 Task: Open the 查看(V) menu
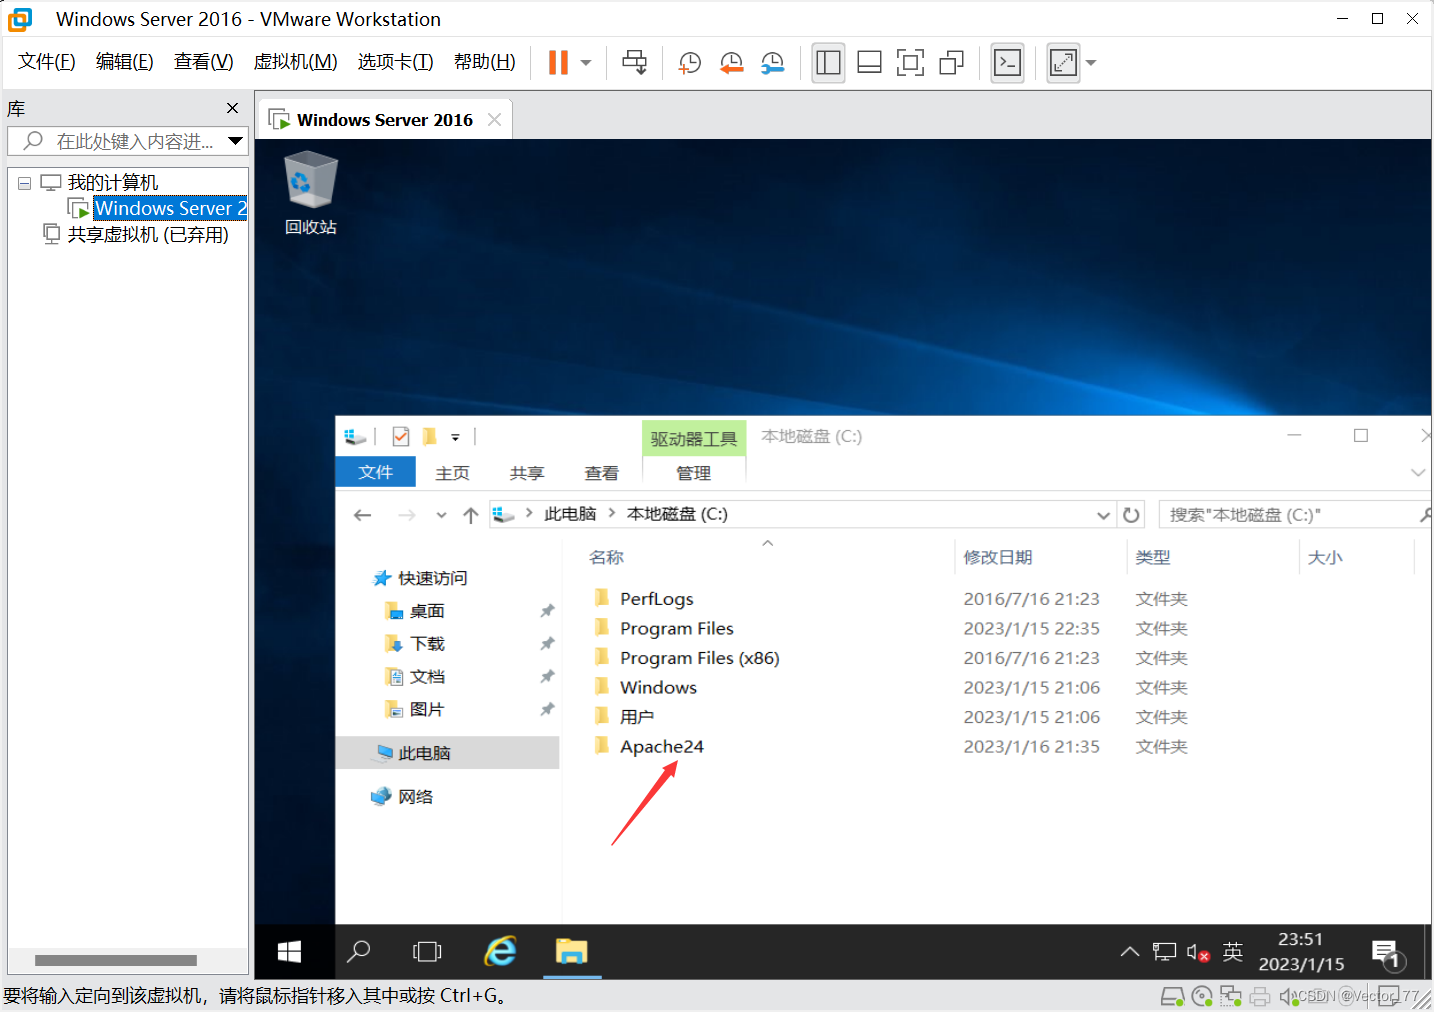(203, 62)
